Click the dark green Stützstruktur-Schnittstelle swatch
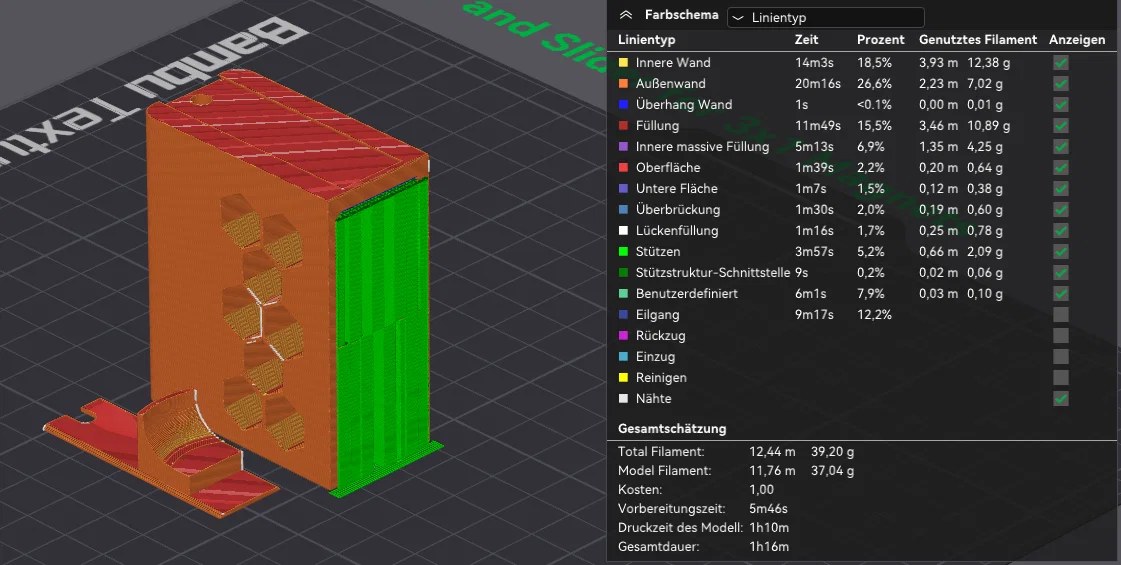Image resolution: width=1121 pixels, height=565 pixels. click(x=623, y=272)
